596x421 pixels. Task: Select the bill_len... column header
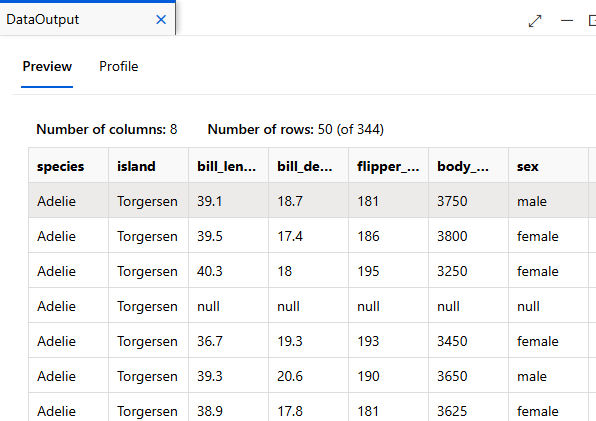[227, 166]
